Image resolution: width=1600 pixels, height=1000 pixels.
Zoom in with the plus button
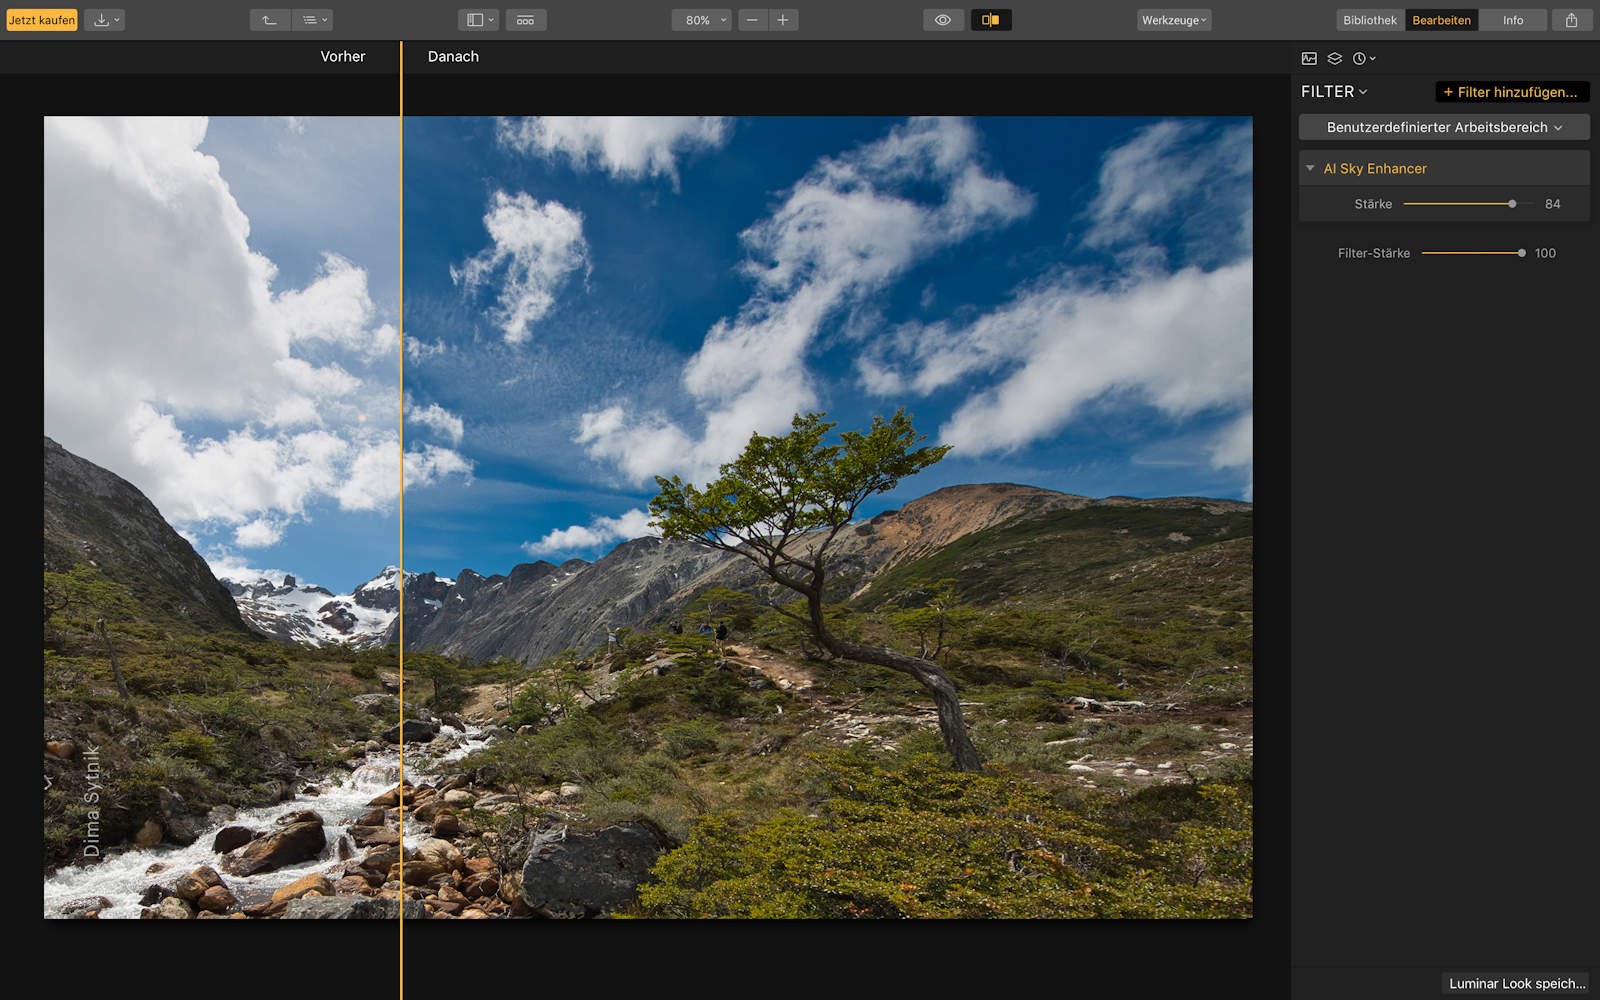click(x=783, y=20)
